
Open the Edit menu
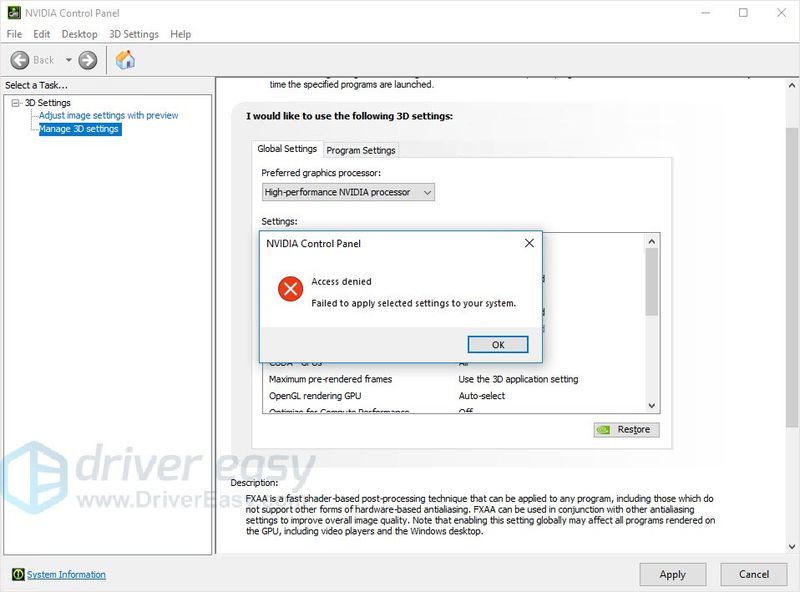[41, 34]
